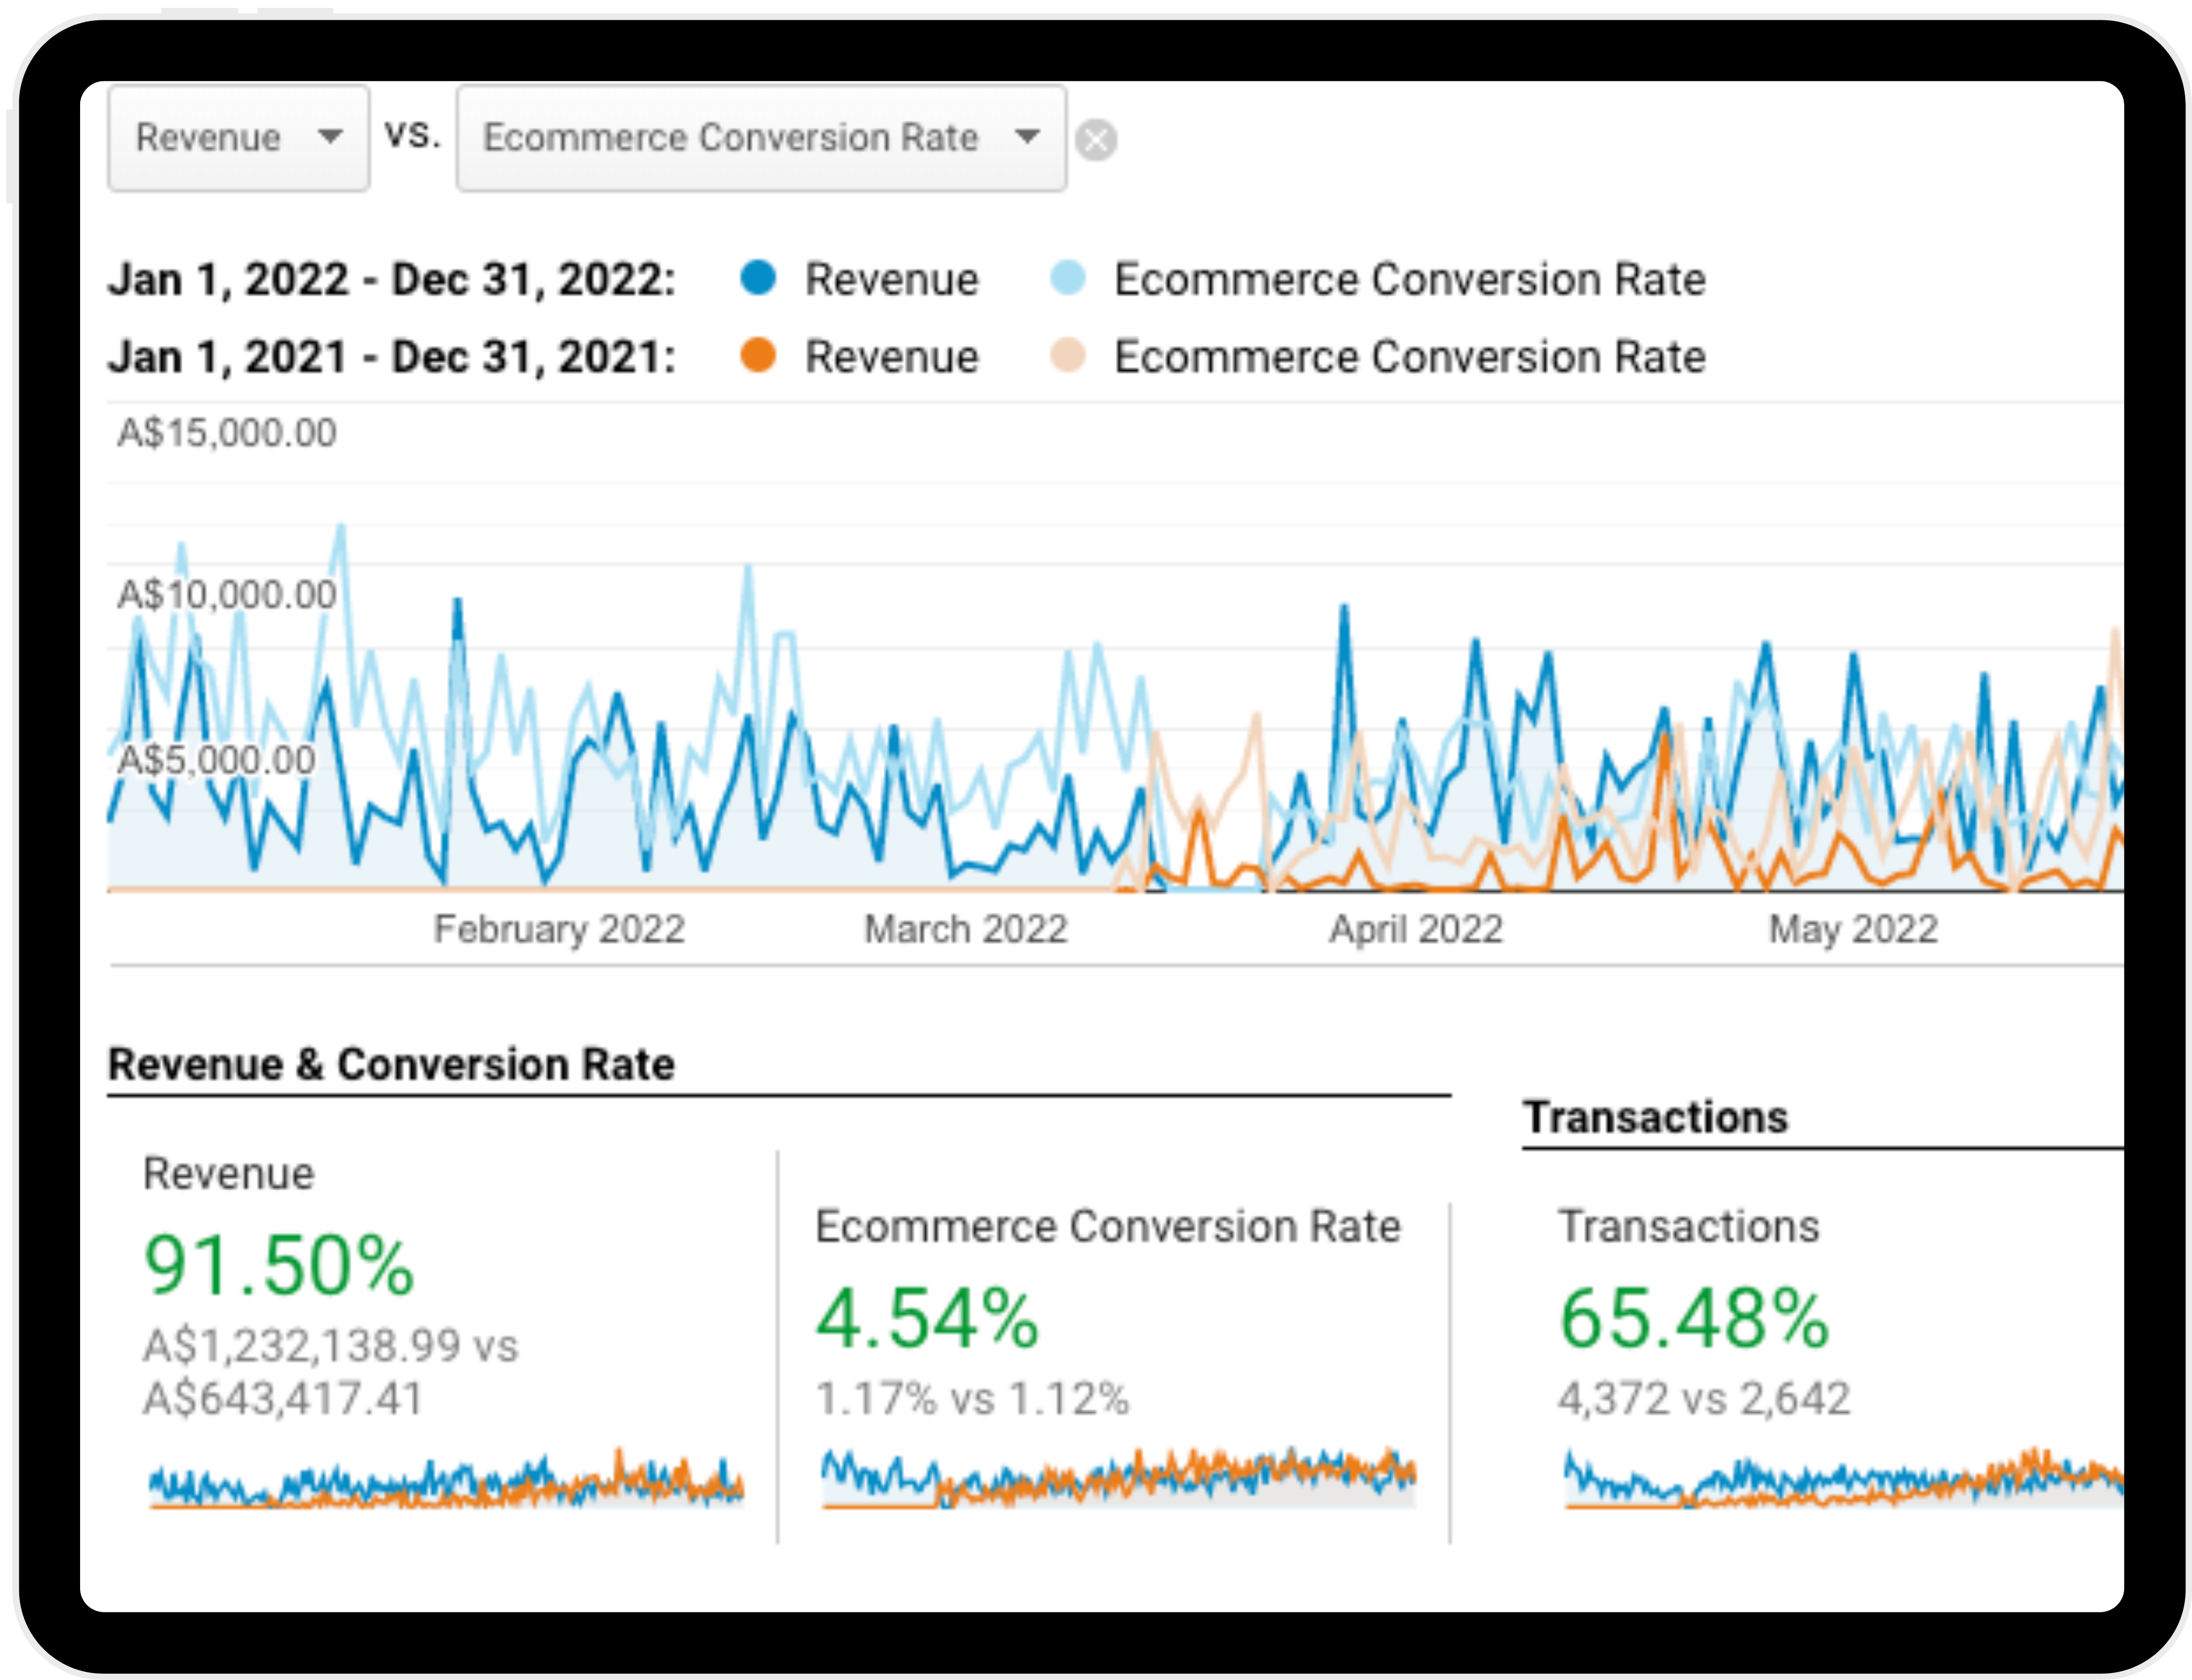This screenshot has width=2192, height=1680.
Task: Click the February 2022 axis label
Action: pos(559,929)
